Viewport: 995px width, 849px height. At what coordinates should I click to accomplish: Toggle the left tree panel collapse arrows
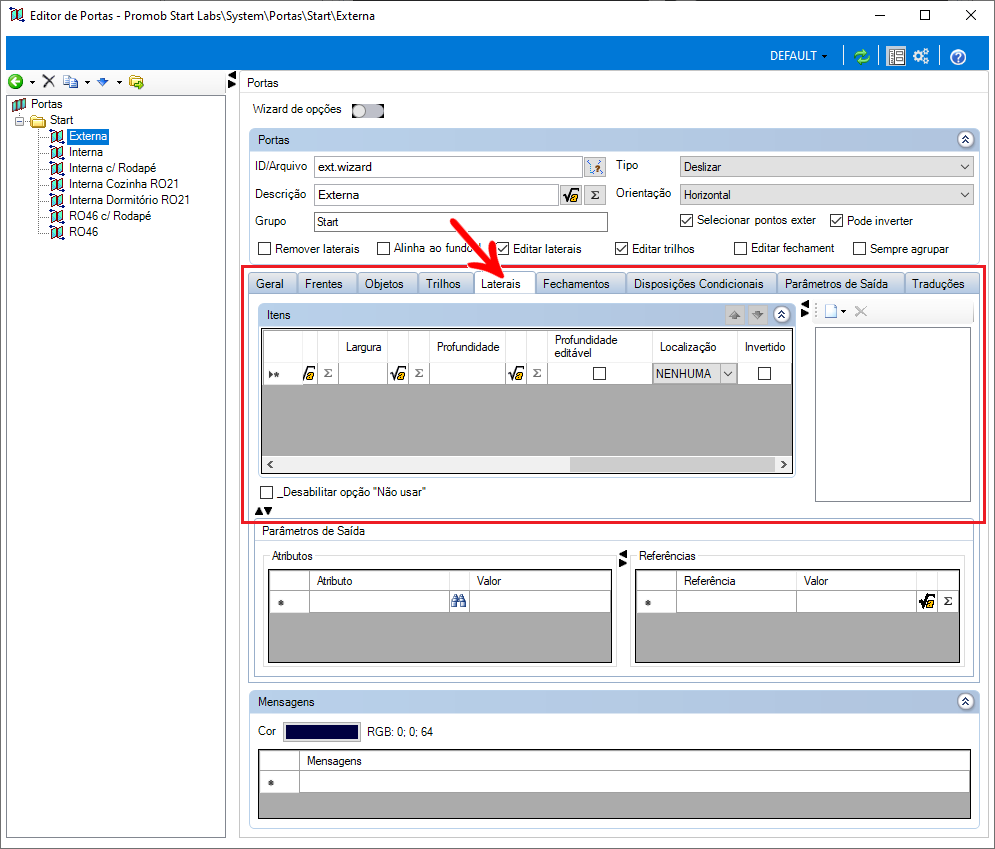click(232, 80)
